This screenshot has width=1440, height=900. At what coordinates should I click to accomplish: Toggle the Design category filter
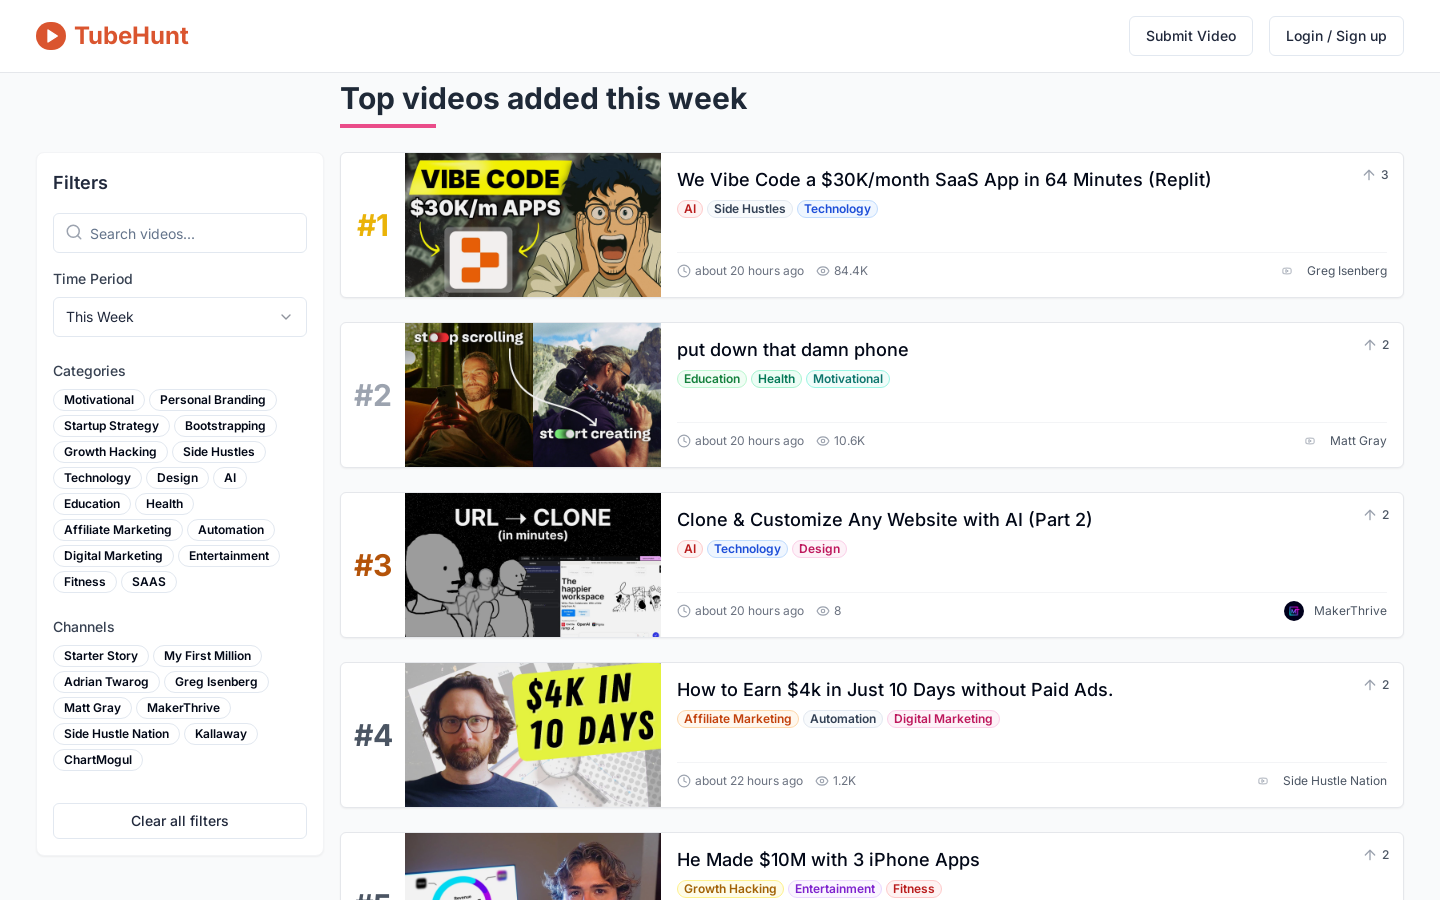[x=178, y=478]
